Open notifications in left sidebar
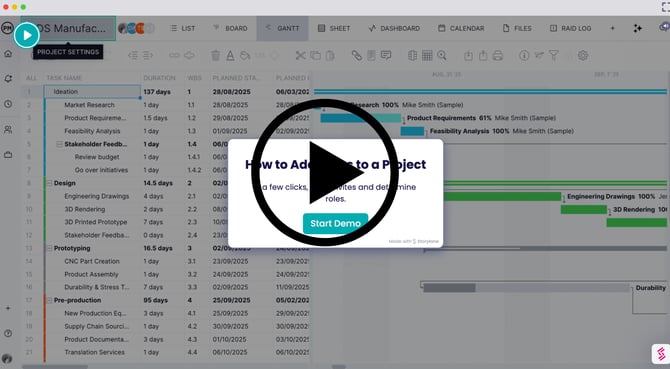Image resolution: width=670 pixels, height=369 pixels. (x=8, y=79)
